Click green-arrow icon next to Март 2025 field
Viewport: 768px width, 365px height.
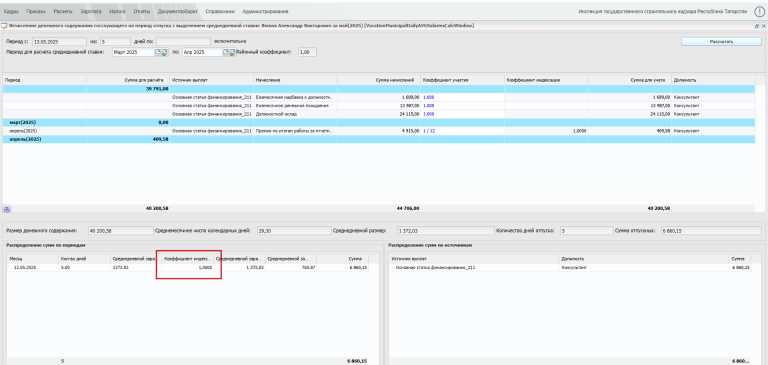[x=165, y=52]
